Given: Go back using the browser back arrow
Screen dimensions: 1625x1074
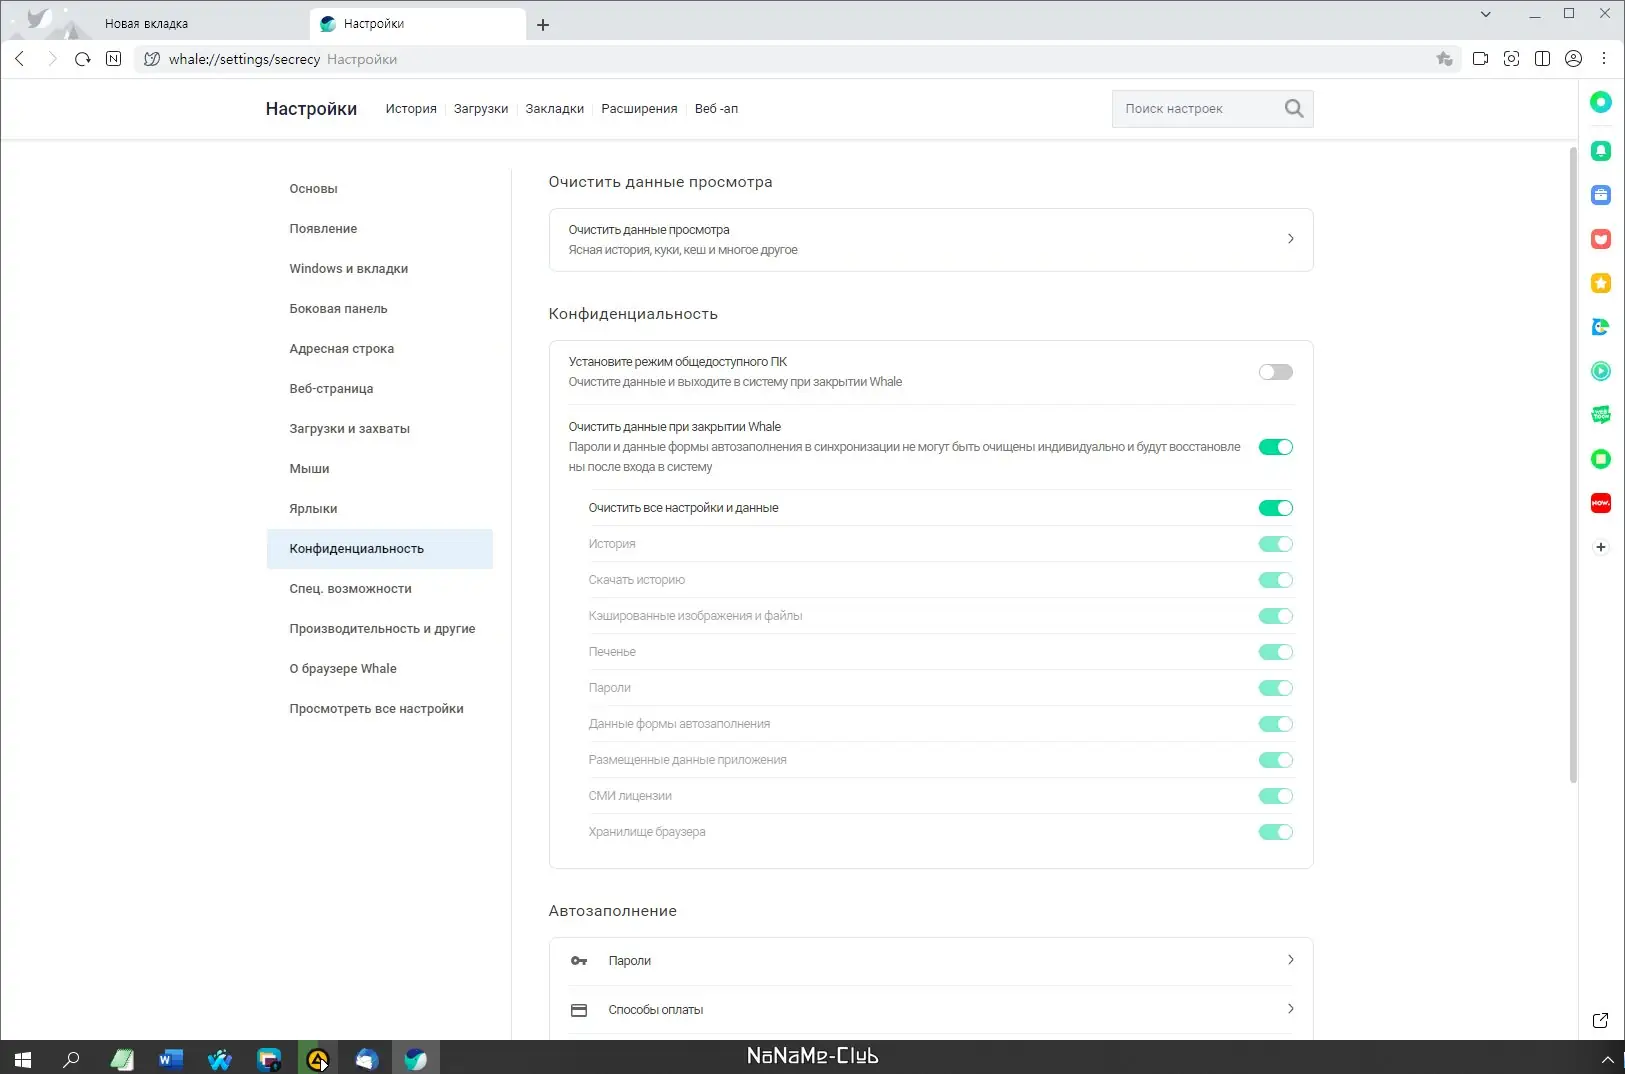Looking at the screenshot, I should [20, 59].
